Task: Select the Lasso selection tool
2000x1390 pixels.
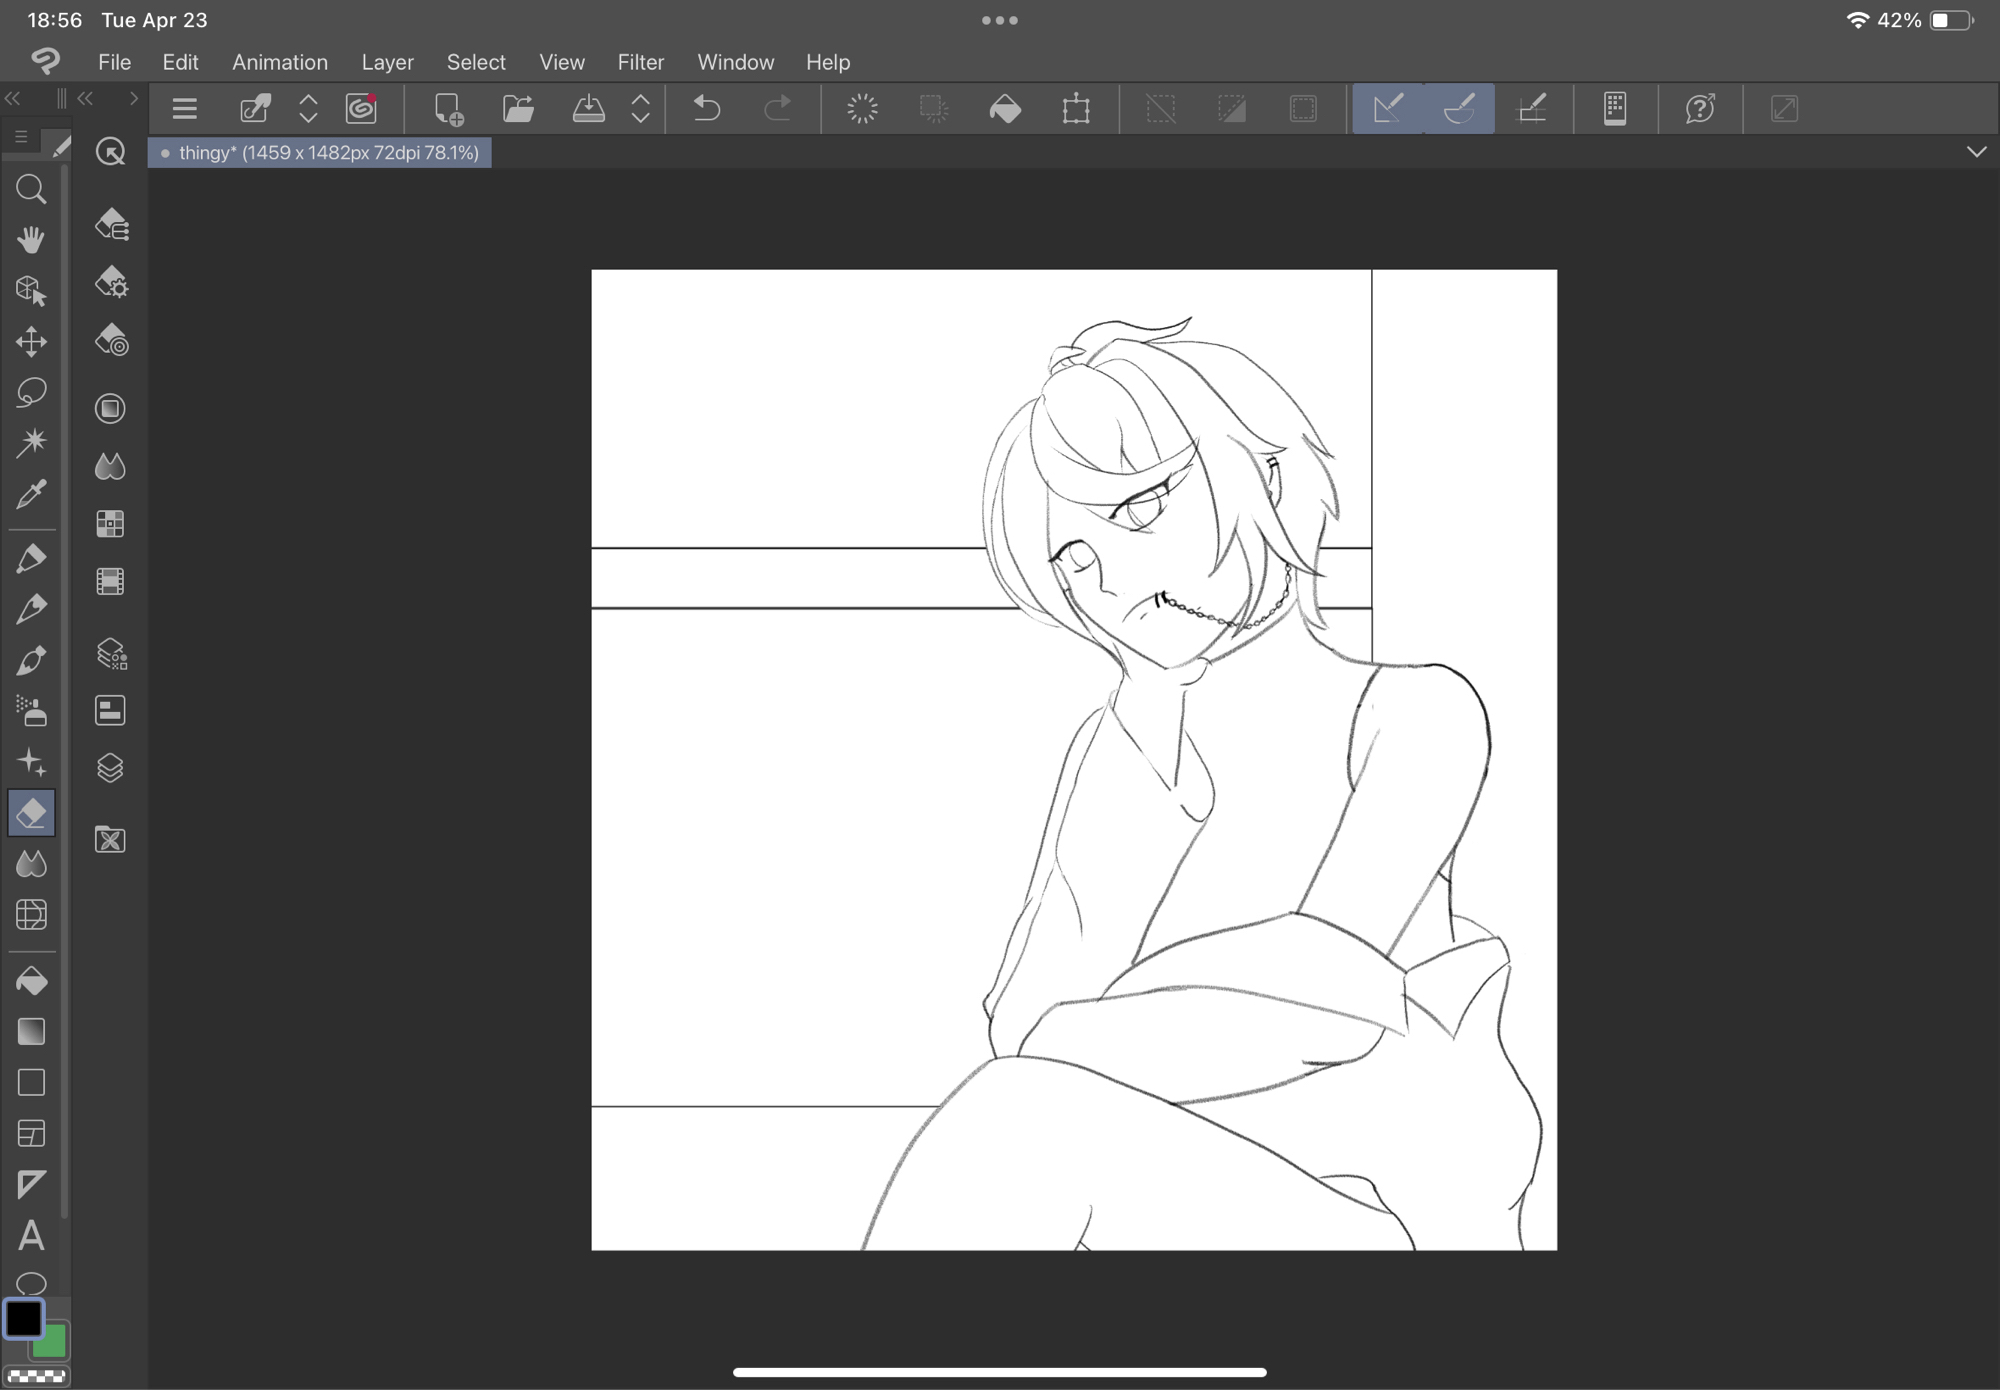Action: 31,392
